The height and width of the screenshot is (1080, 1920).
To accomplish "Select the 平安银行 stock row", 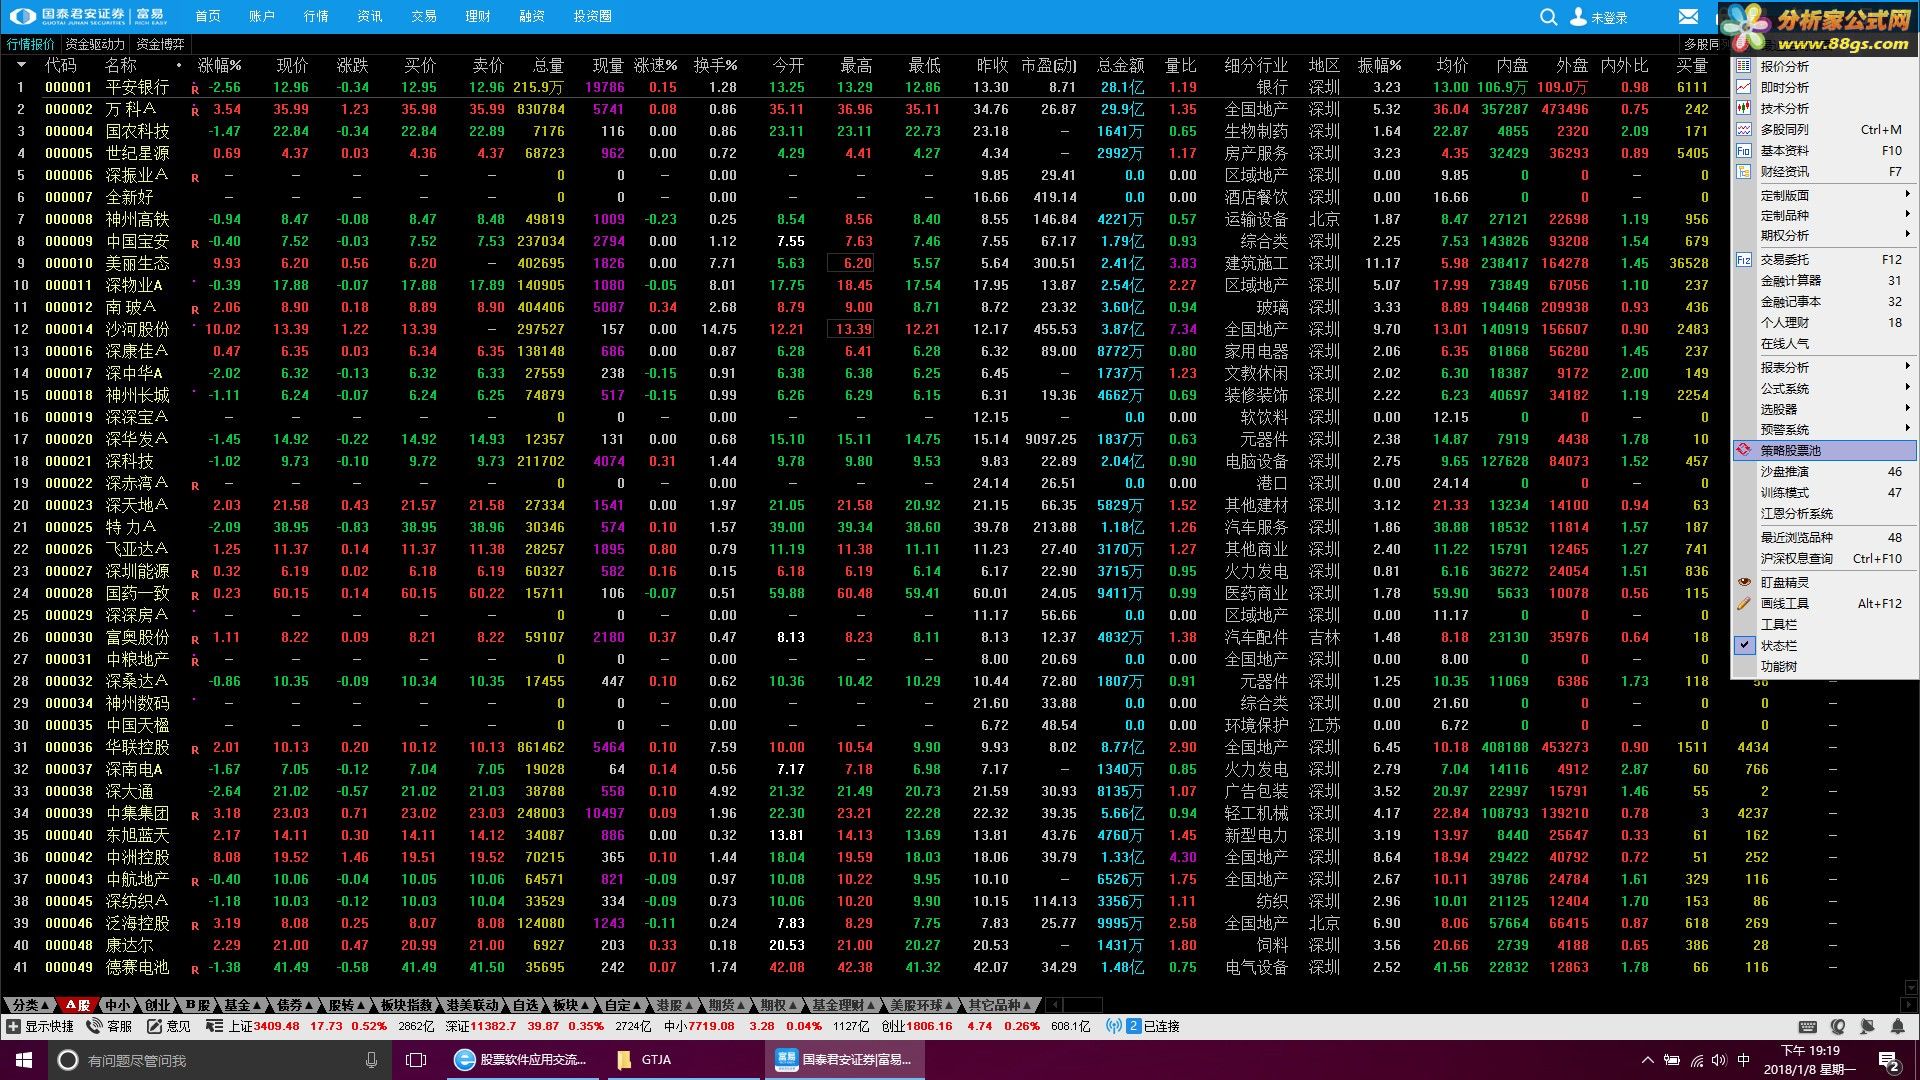I will tap(865, 87).
